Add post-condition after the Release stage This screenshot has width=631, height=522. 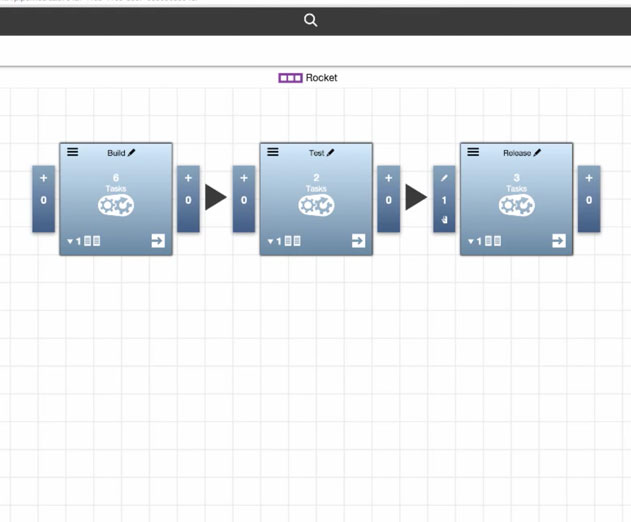coord(589,178)
